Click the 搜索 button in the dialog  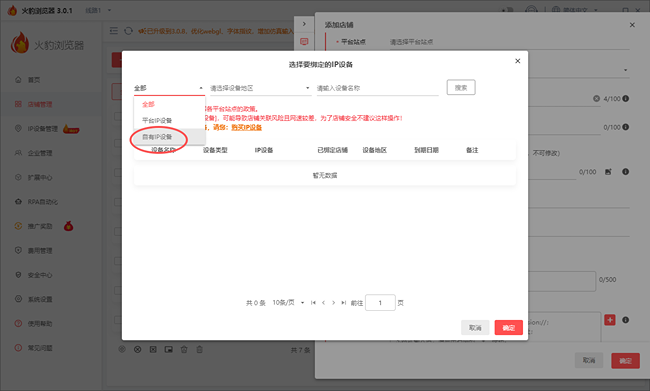click(461, 87)
